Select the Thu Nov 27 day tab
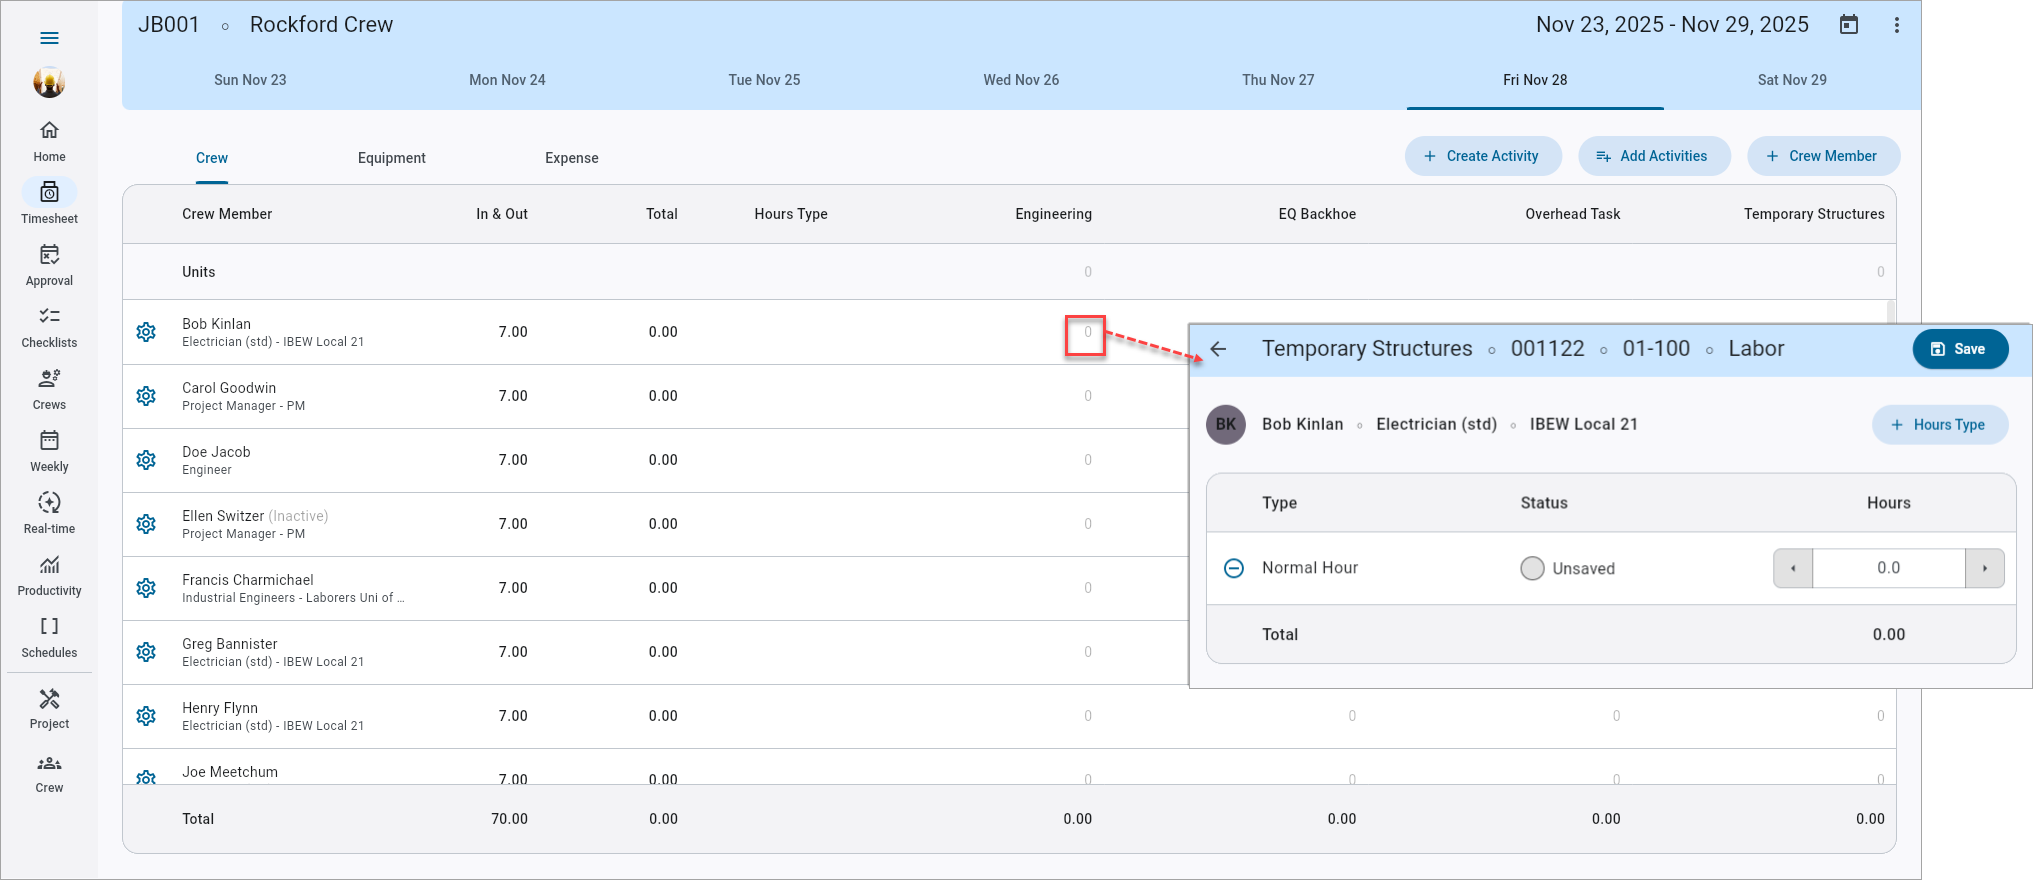Image resolution: width=2033 pixels, height=880 pixels. [x=1278, y=80]
